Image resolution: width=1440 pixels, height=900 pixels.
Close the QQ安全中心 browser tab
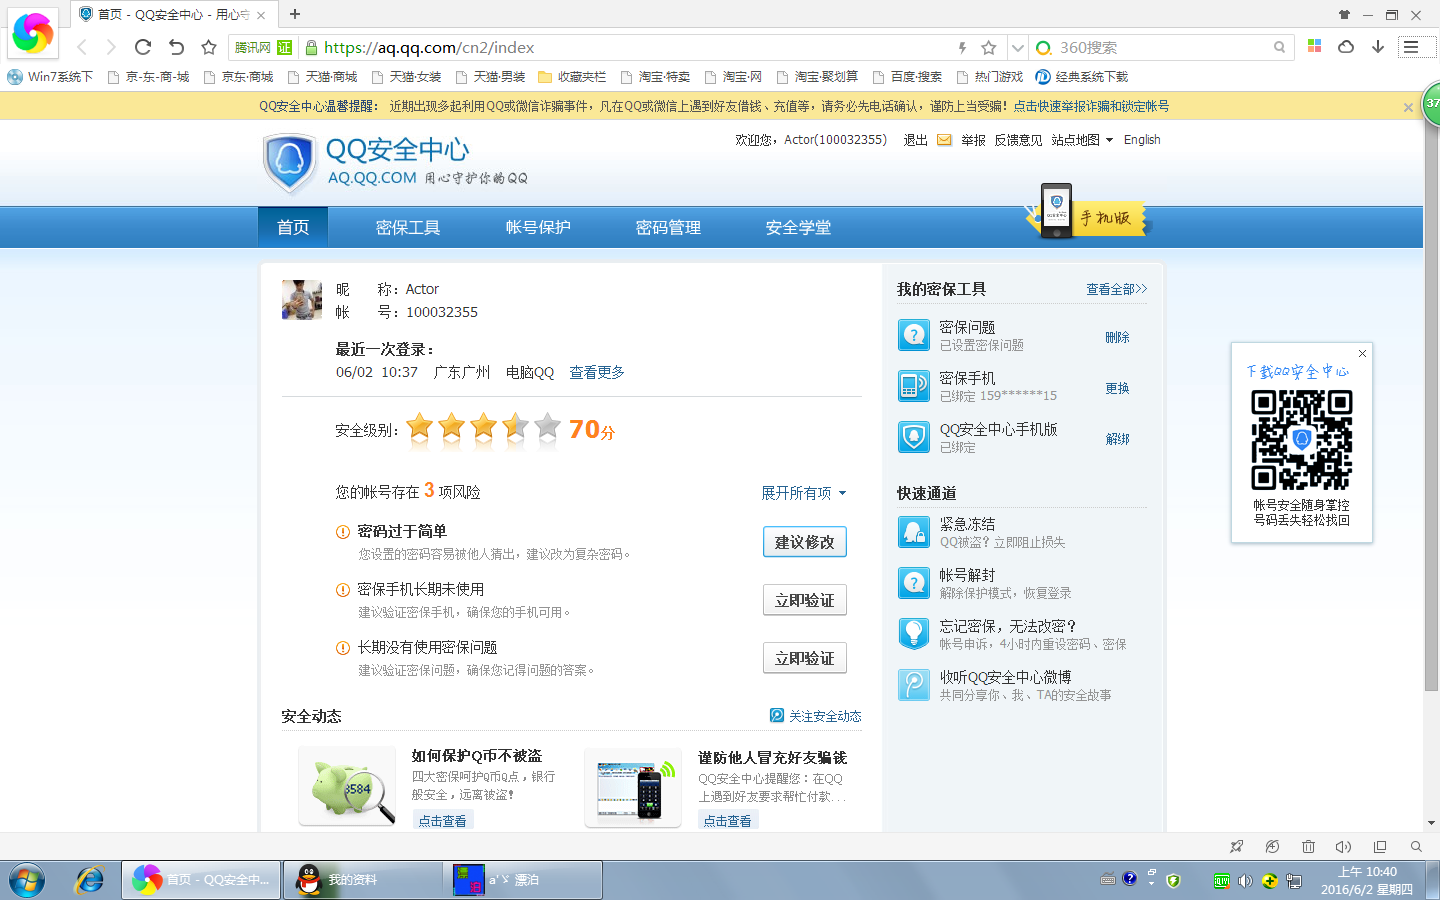[x=261, y=15]
